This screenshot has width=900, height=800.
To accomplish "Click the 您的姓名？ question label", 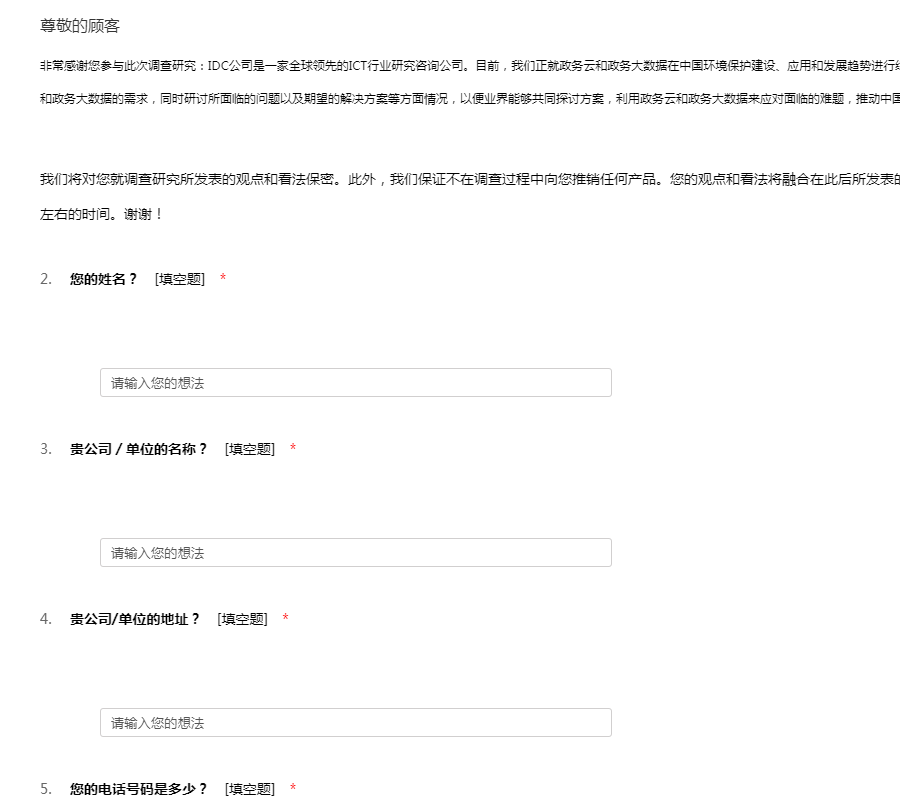I will tap(104, 279).
